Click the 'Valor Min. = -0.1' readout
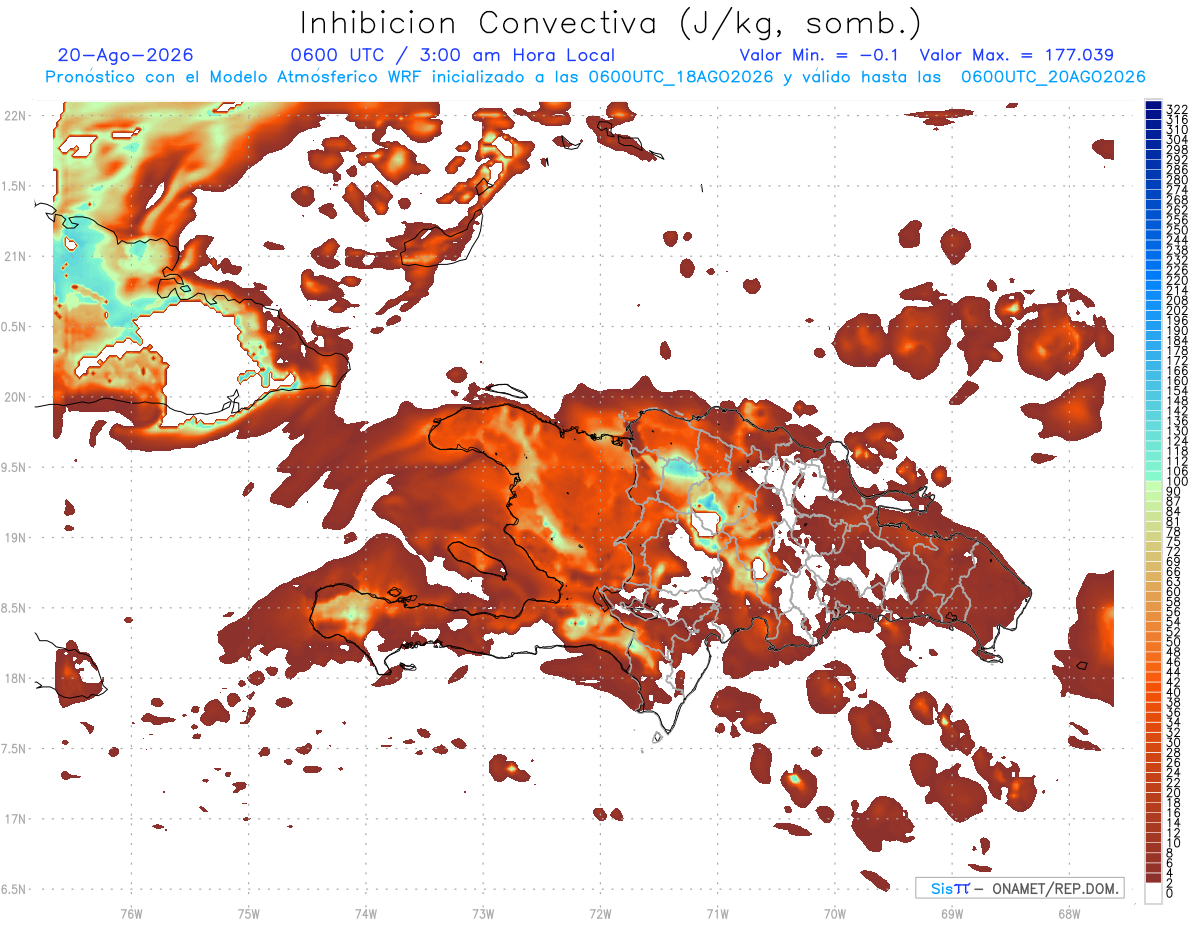Viewport: 1200px width, 927px height. pyautogui.click(x=819, y=55)
